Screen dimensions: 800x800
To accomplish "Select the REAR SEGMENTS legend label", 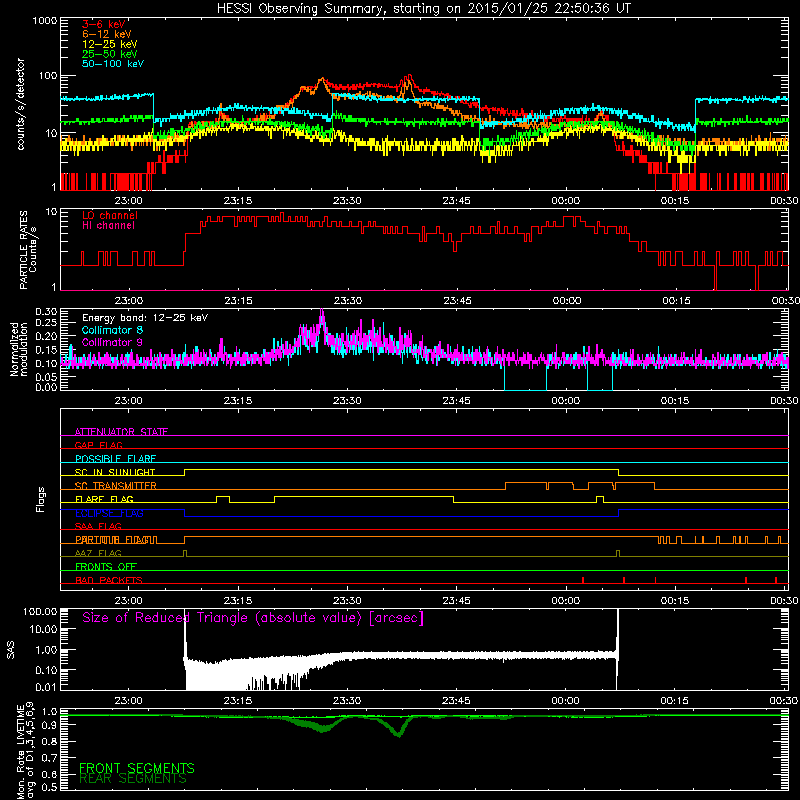I will (133, 779).
